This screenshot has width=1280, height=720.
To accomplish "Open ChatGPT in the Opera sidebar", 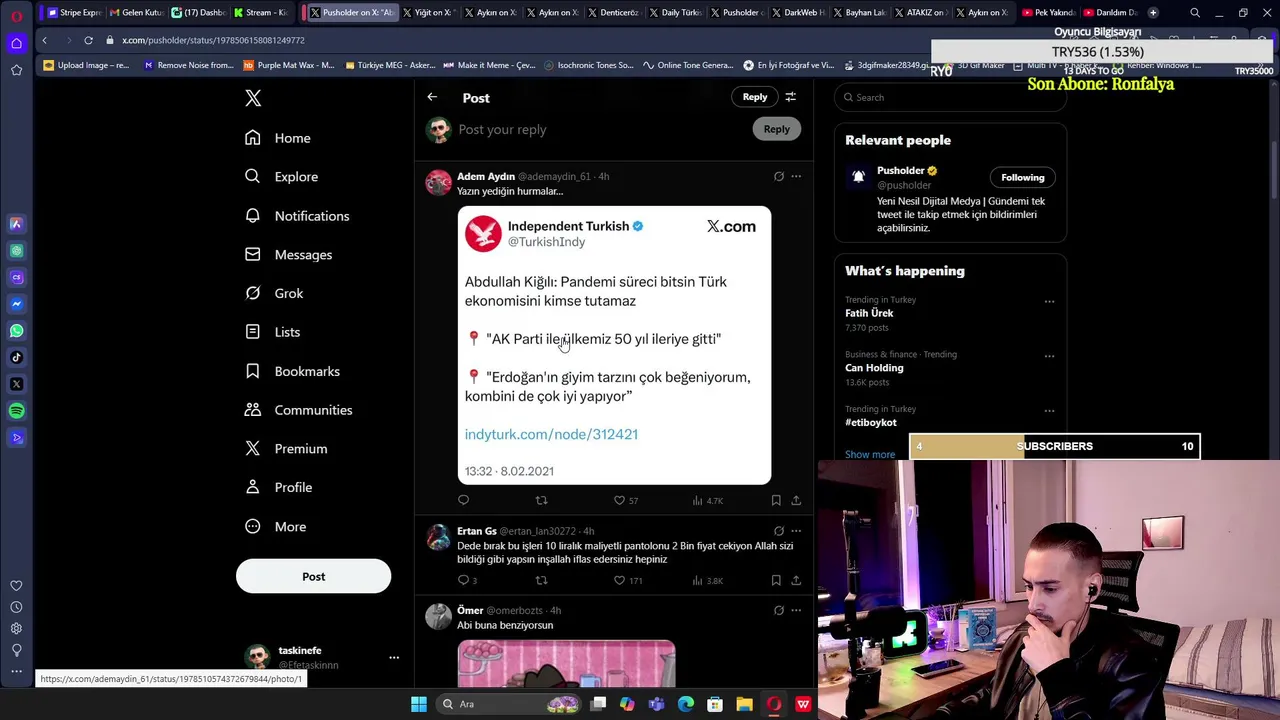I will (16, 251).
